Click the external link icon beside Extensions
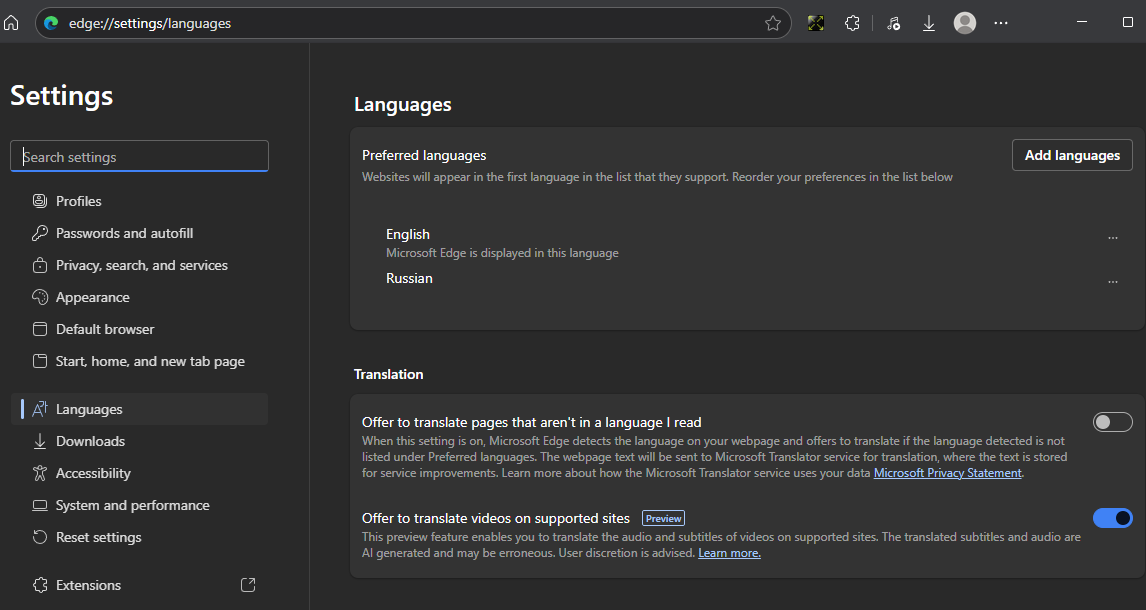Viewport: 1146px width, 610px height. pos(248,585)
